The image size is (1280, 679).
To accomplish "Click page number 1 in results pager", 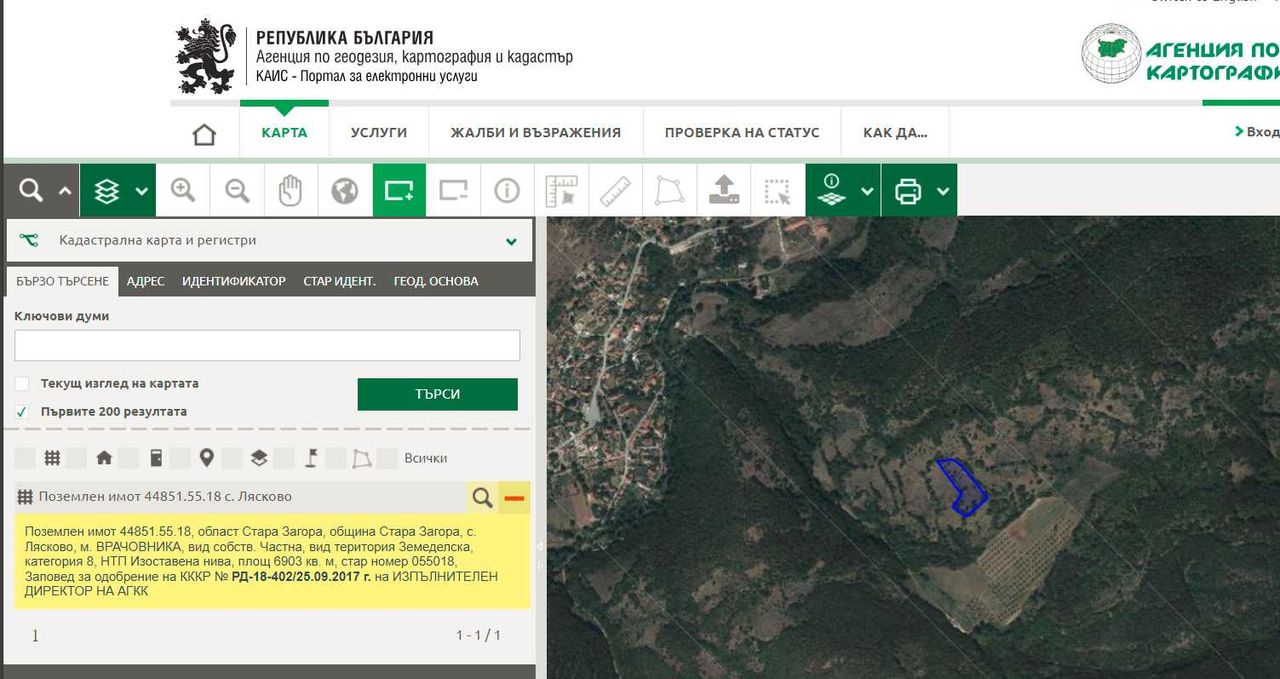I will tap(35, 635).
